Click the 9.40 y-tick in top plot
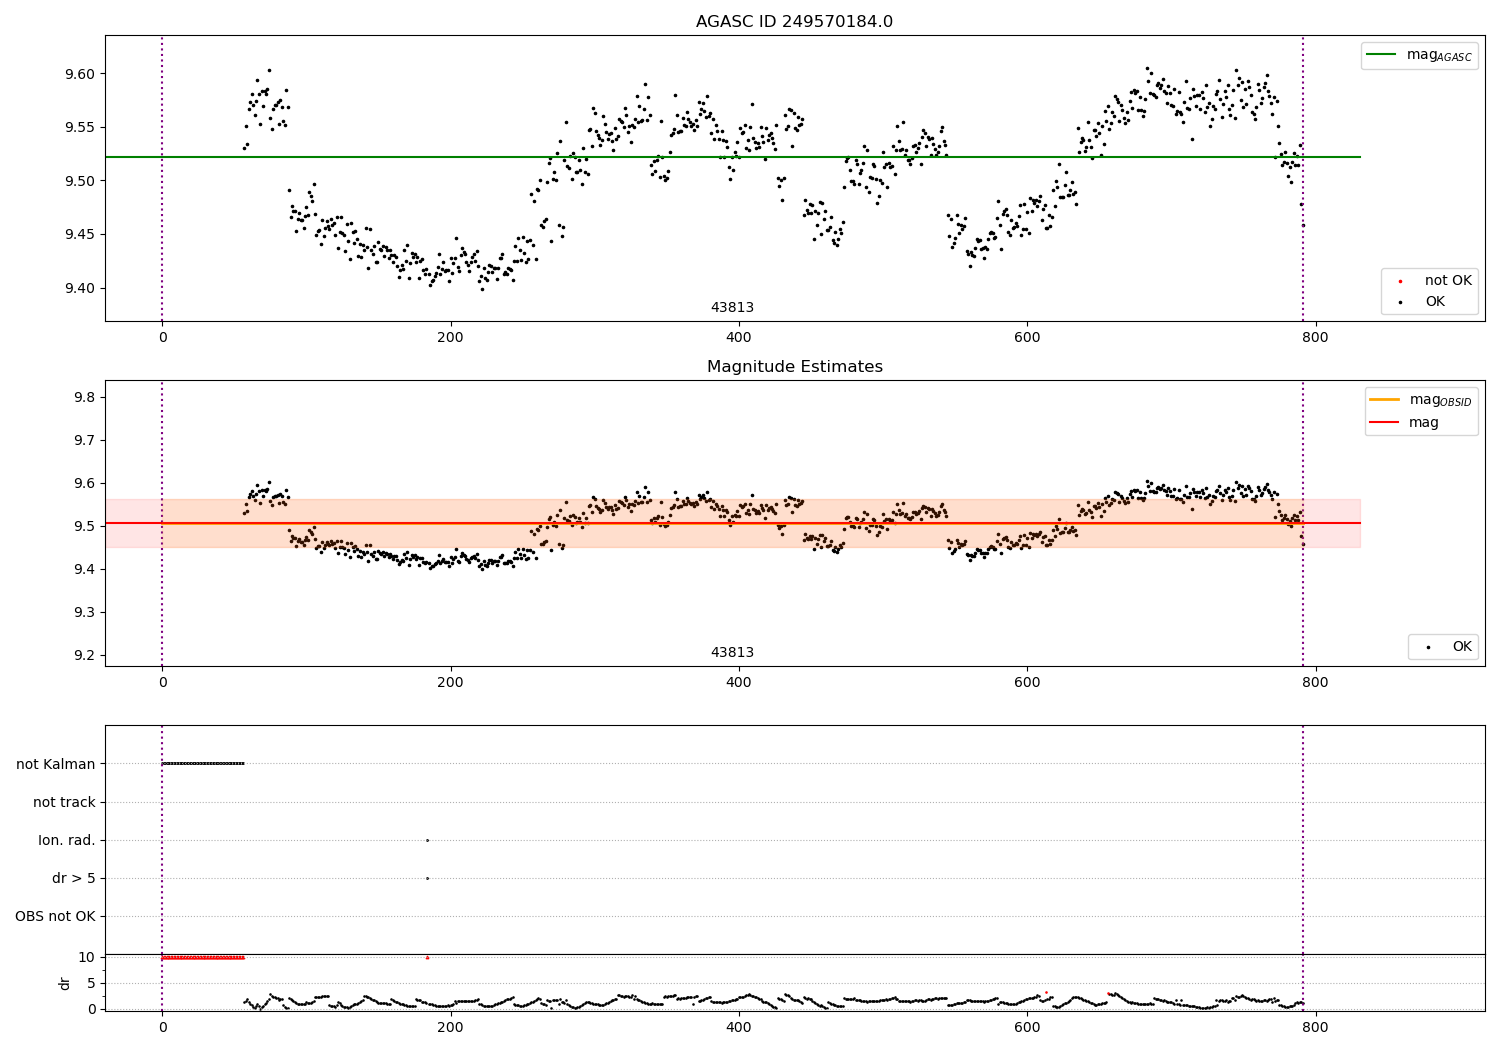Screen dimensions: 1500x1050 pyautogui.click(x=80, y=288)
